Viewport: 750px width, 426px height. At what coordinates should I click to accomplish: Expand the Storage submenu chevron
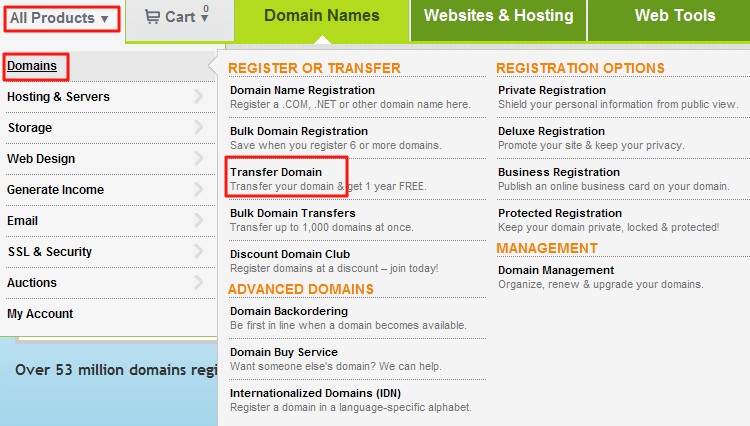(198, 128)
